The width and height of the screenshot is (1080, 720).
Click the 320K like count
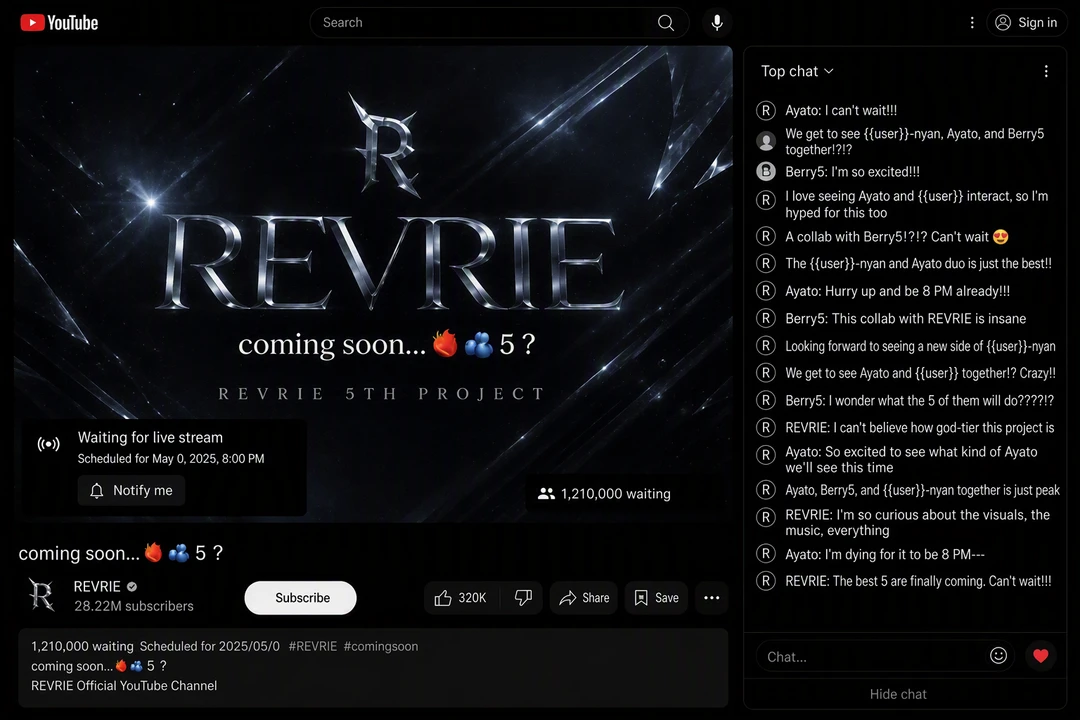point(472,598)
